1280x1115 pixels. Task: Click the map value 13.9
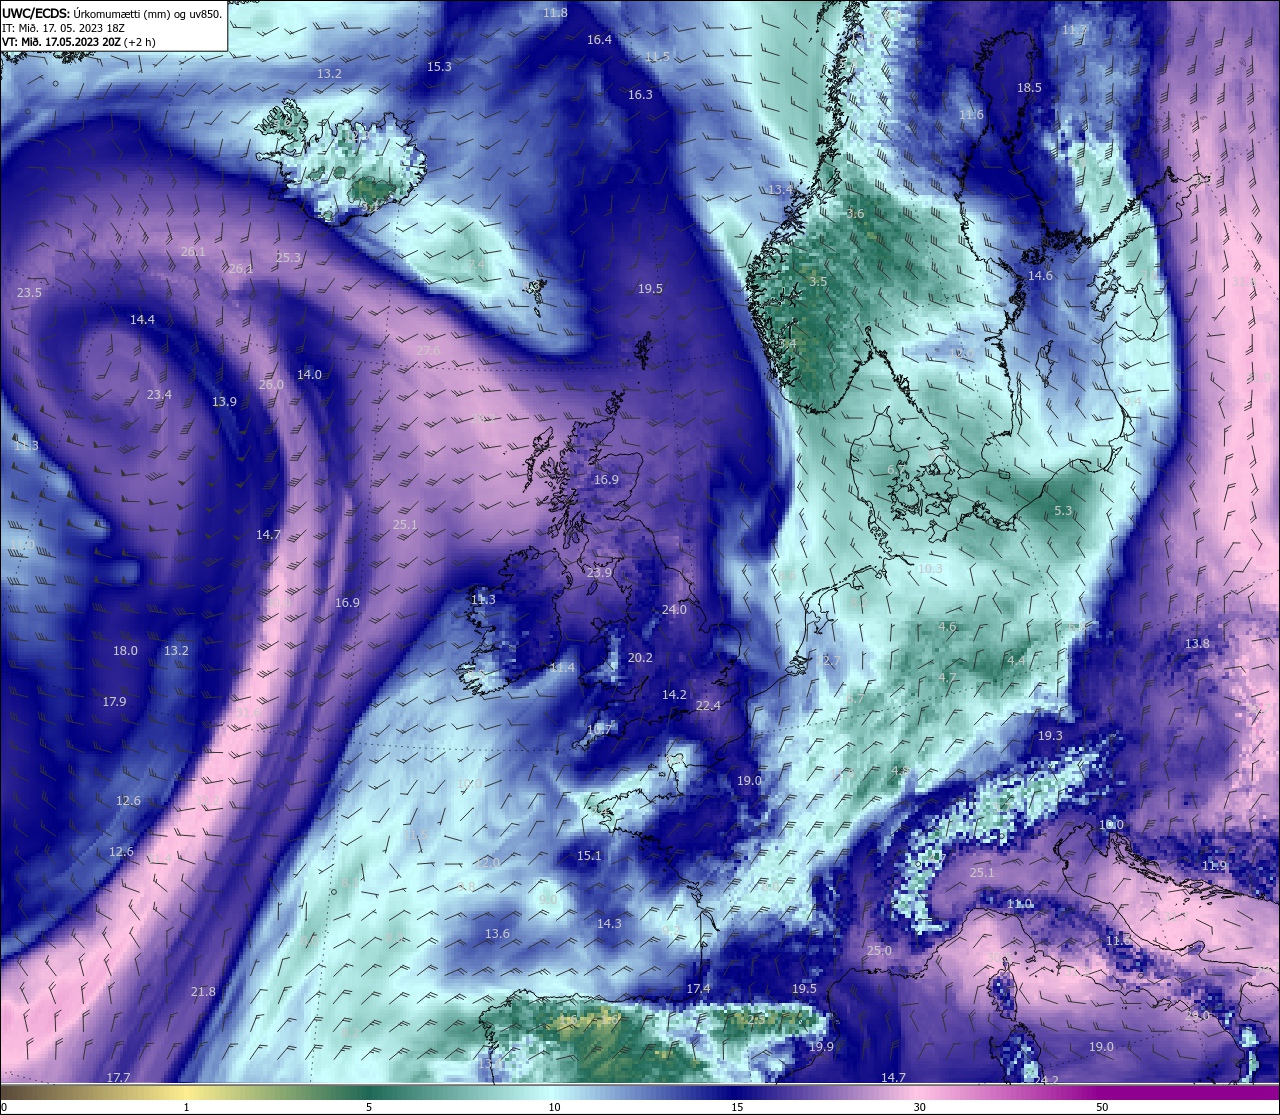point(224,402)
